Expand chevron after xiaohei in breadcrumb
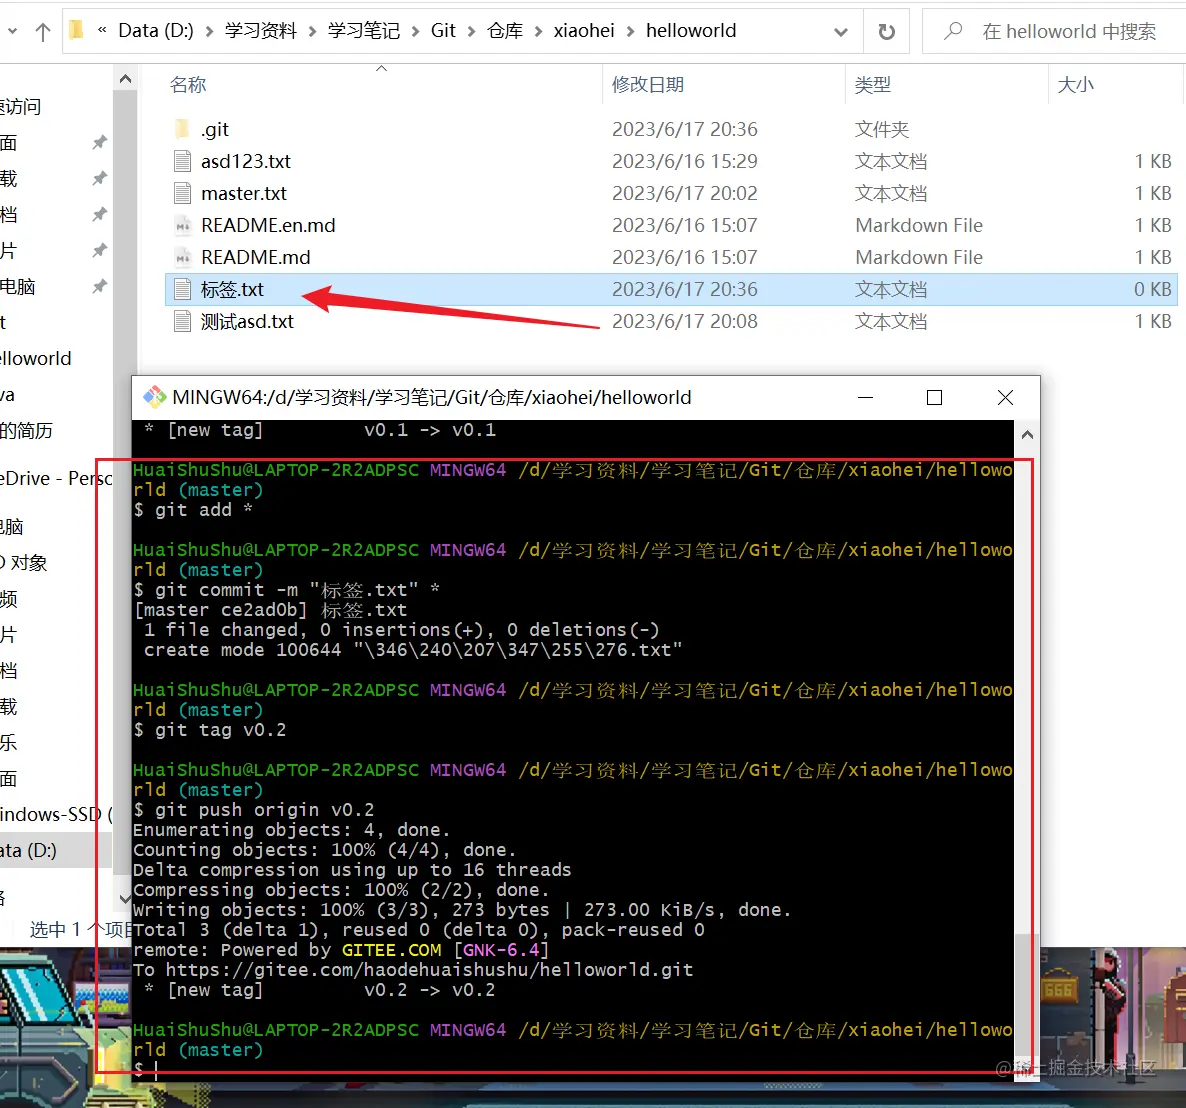 630,31
